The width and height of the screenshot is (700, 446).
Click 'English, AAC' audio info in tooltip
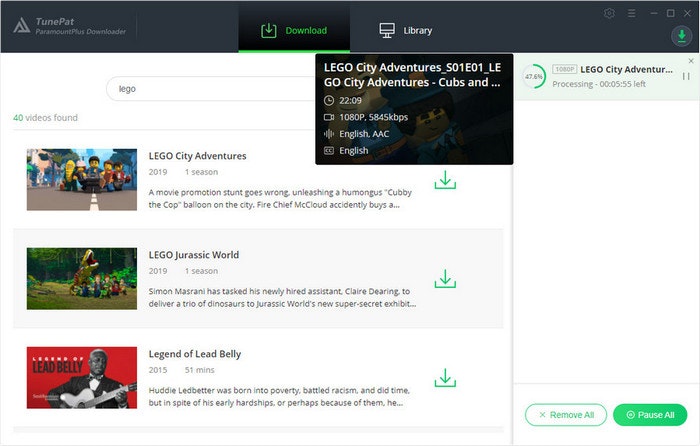coord(364,134)
